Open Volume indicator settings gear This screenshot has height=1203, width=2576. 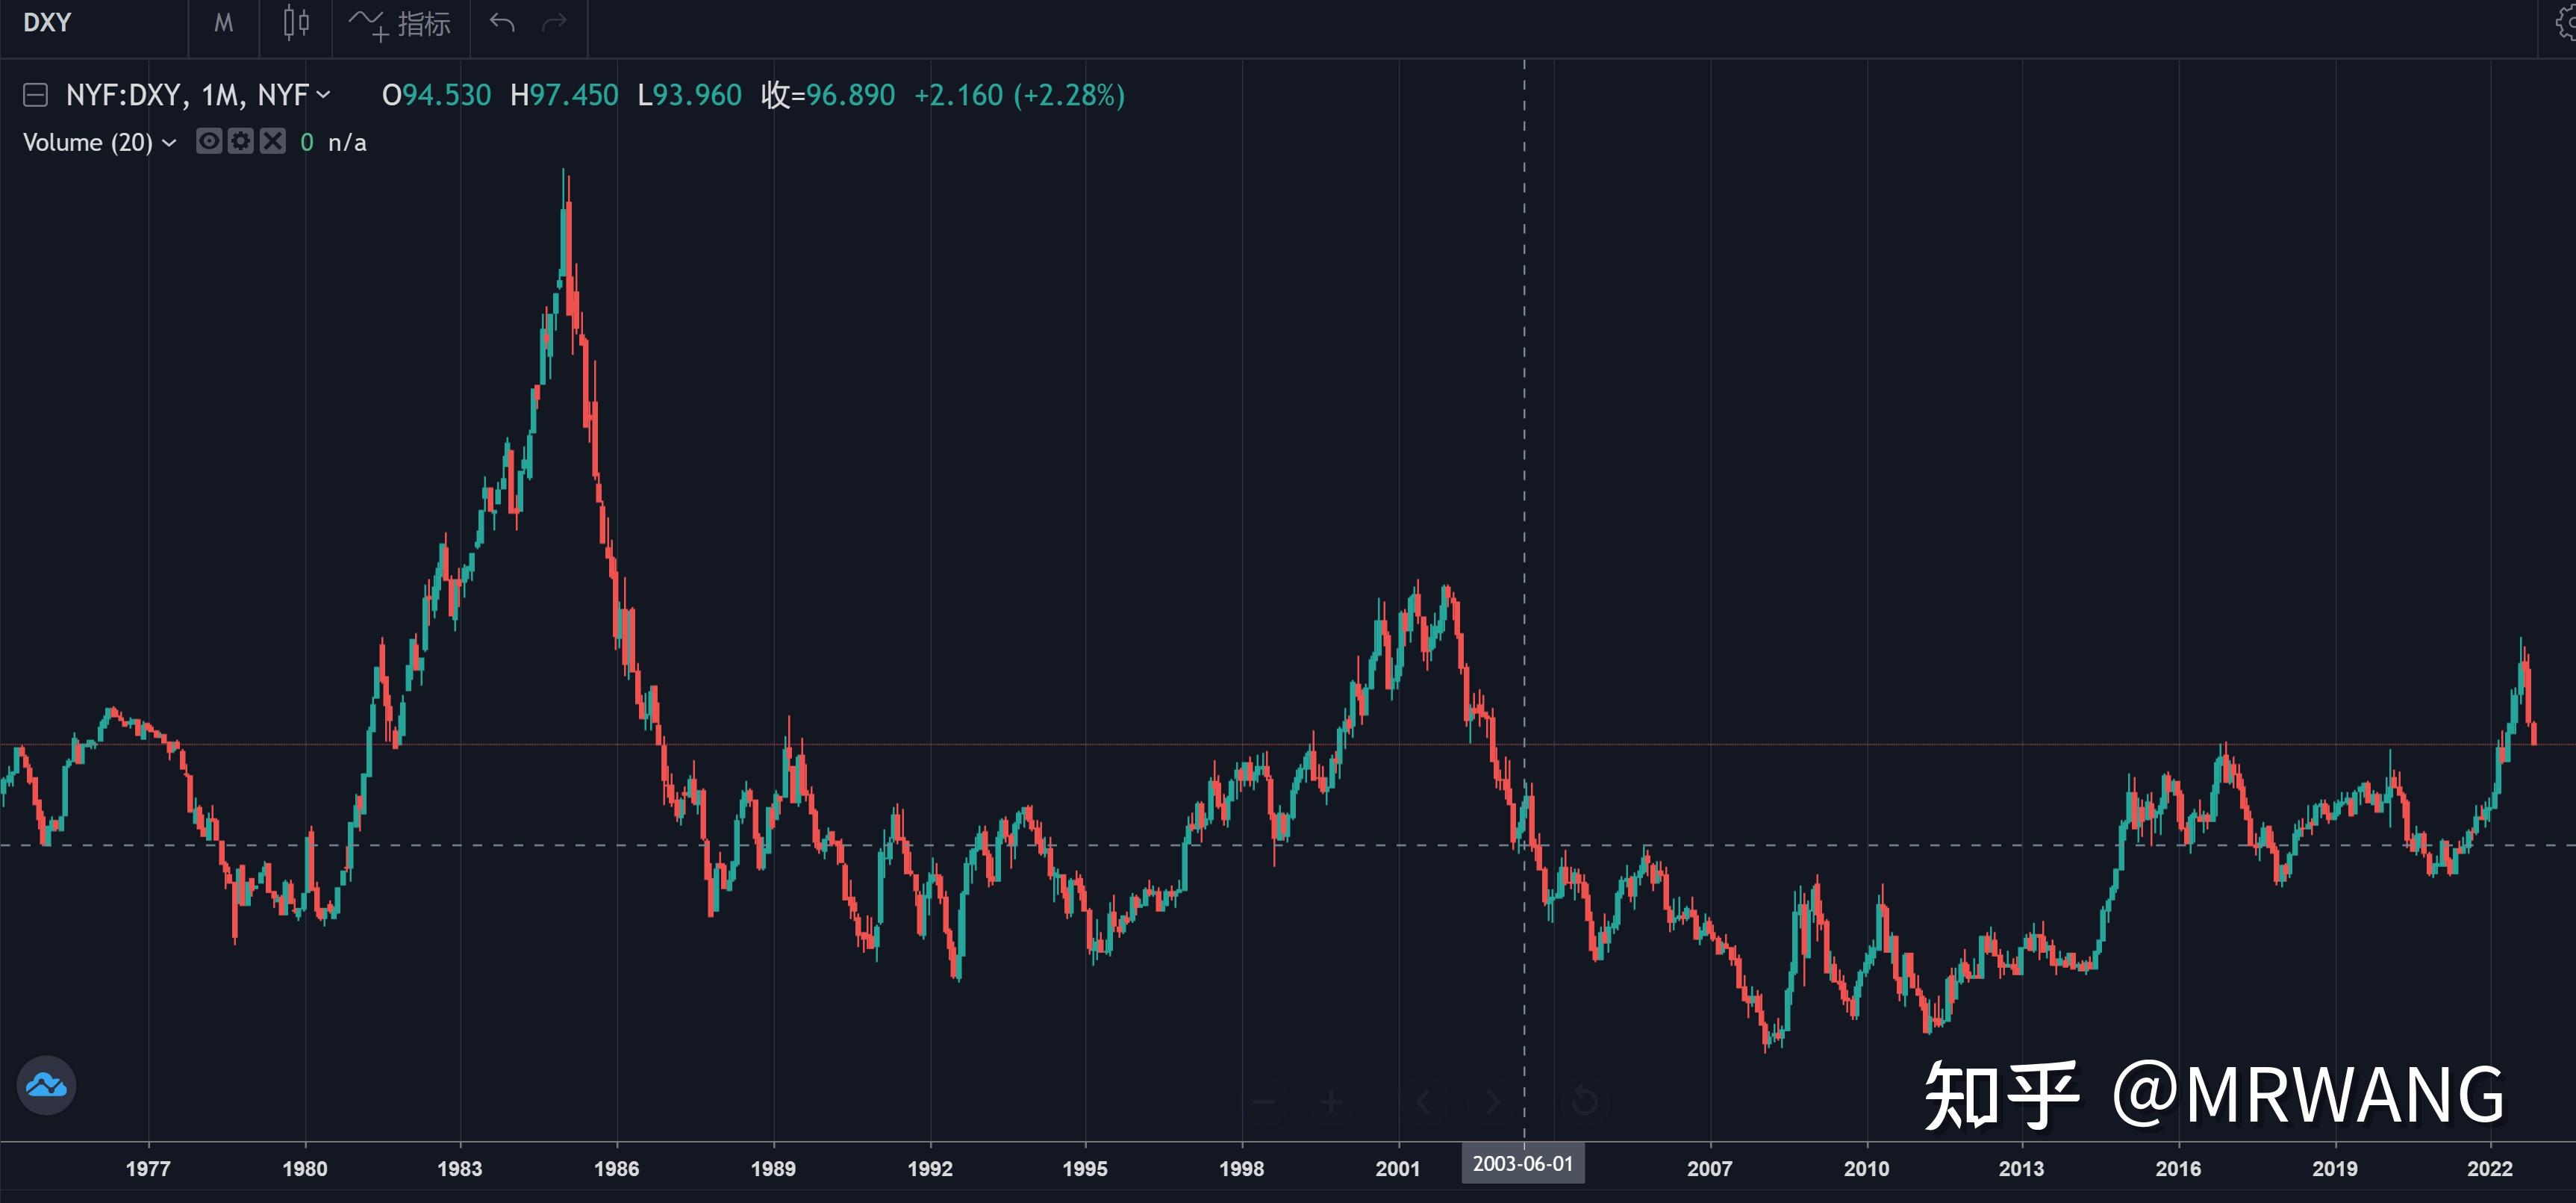(240, 141)
